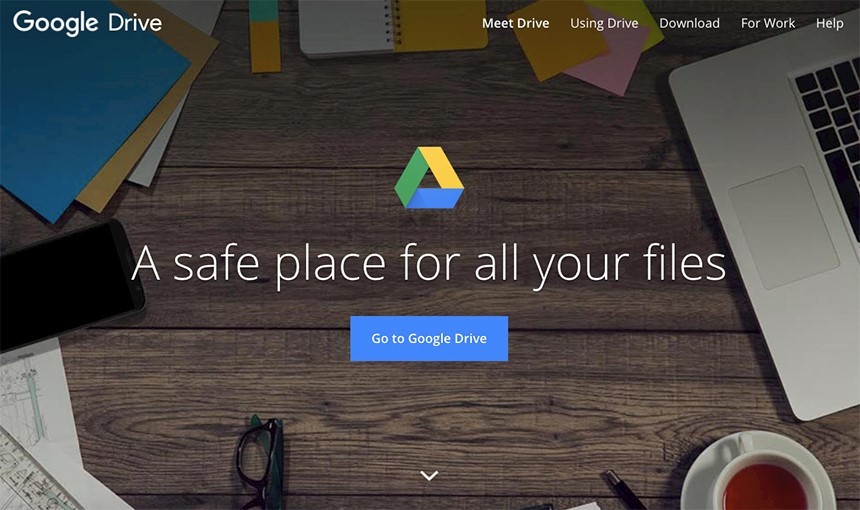Click the down chevron at the bottom of the page

point(429,475)
